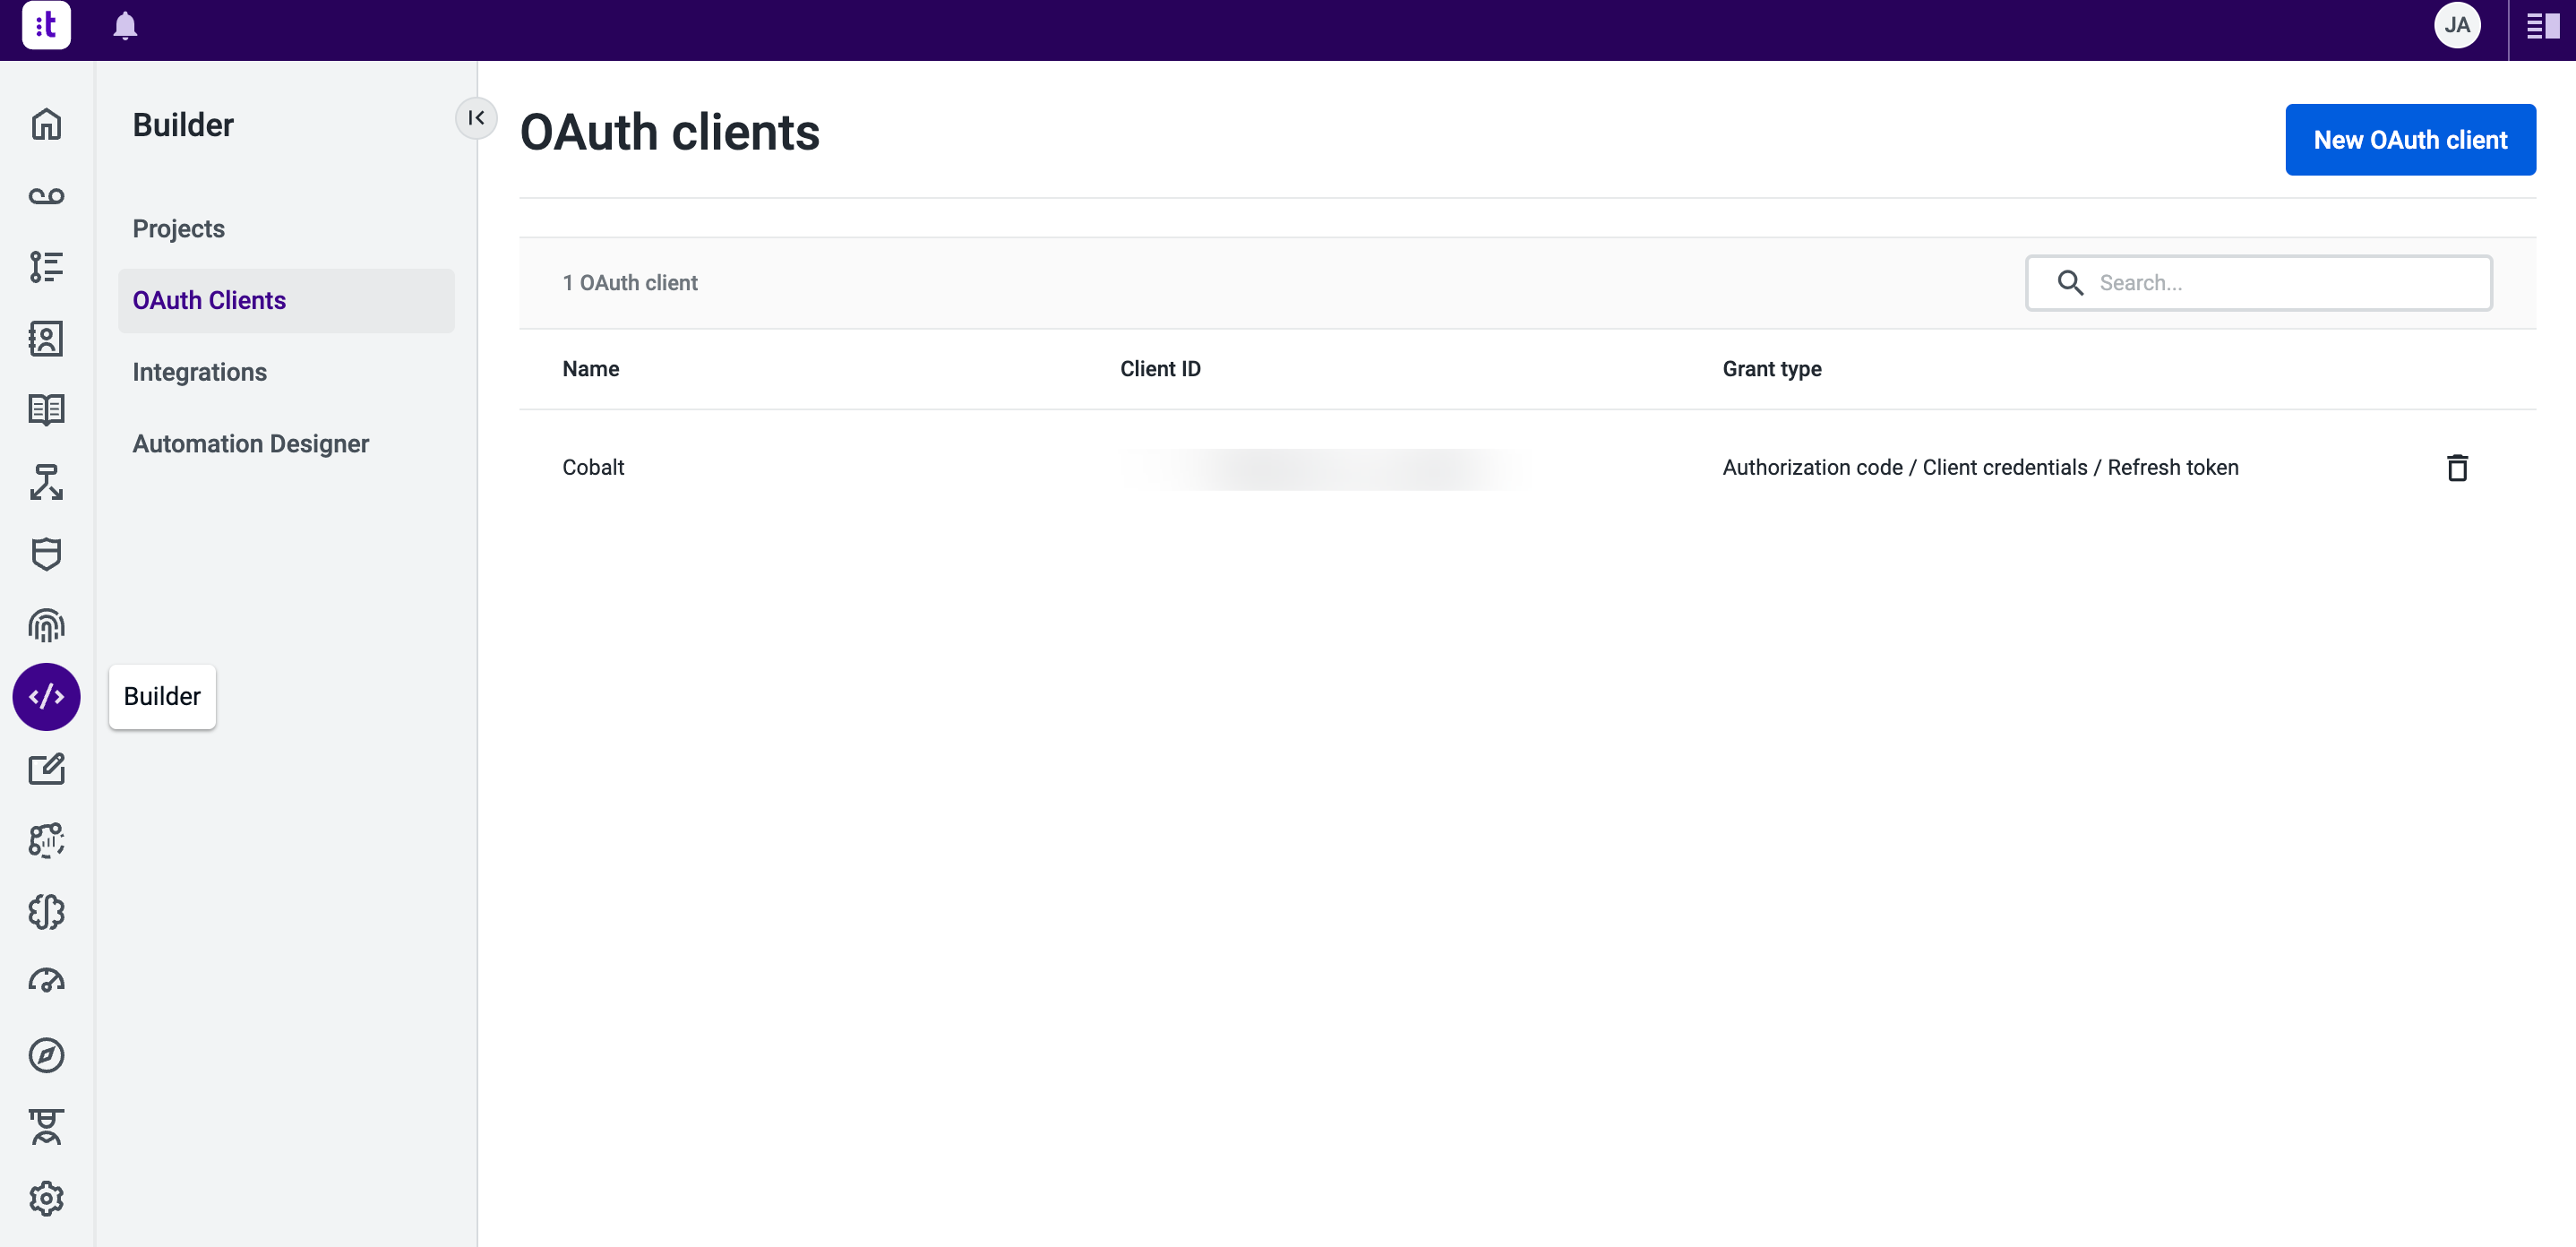This screenshot has height=1247, width=2576.
Task: Click the notification bell
Action: point(125,26)
